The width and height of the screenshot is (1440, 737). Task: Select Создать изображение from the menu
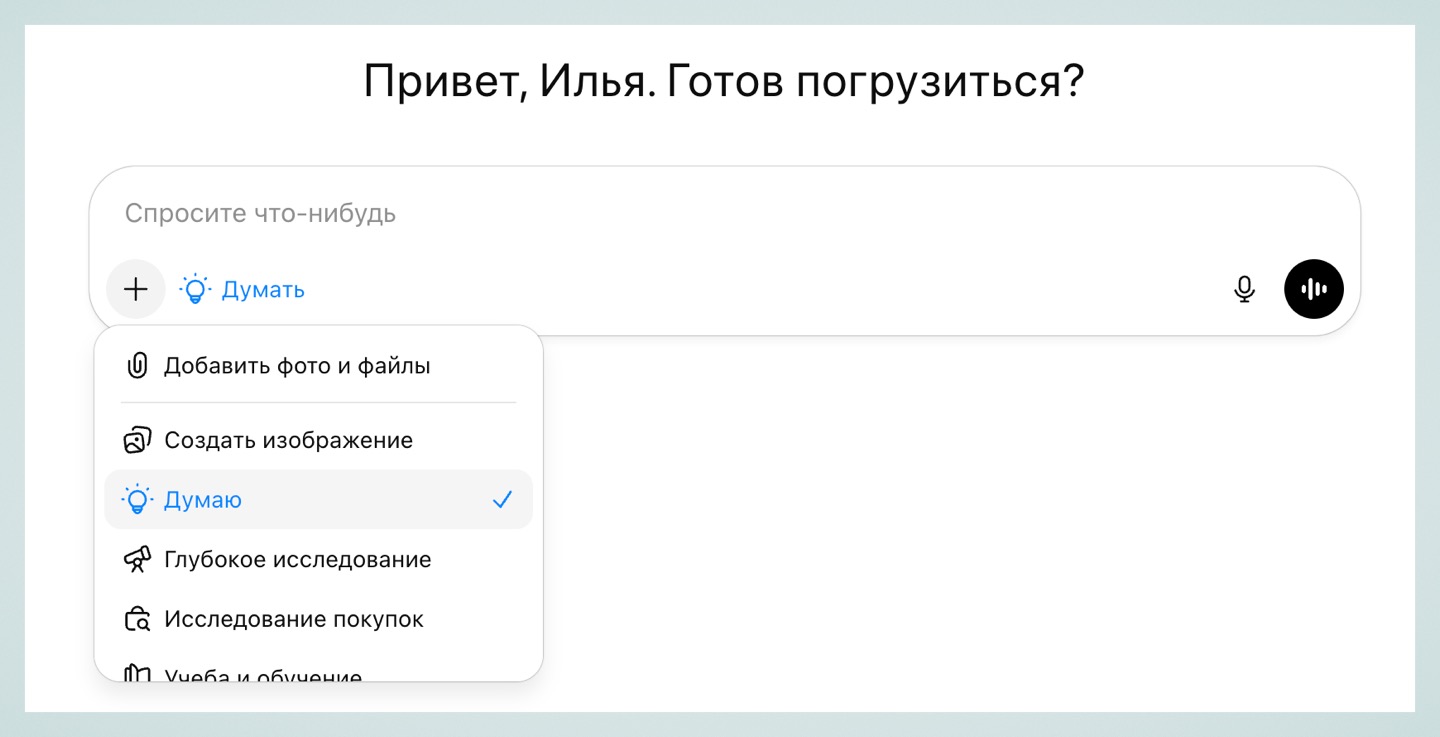288,440
